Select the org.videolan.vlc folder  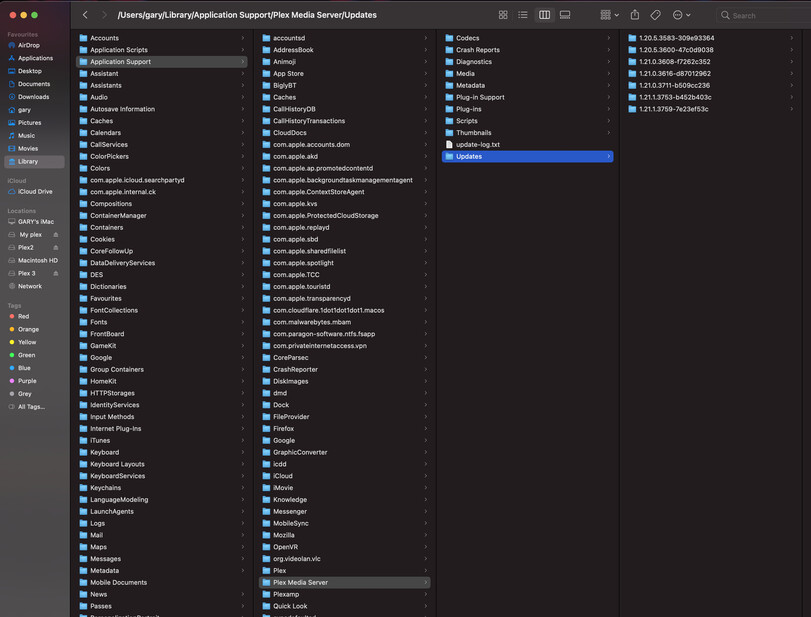(x=344, y=559)
